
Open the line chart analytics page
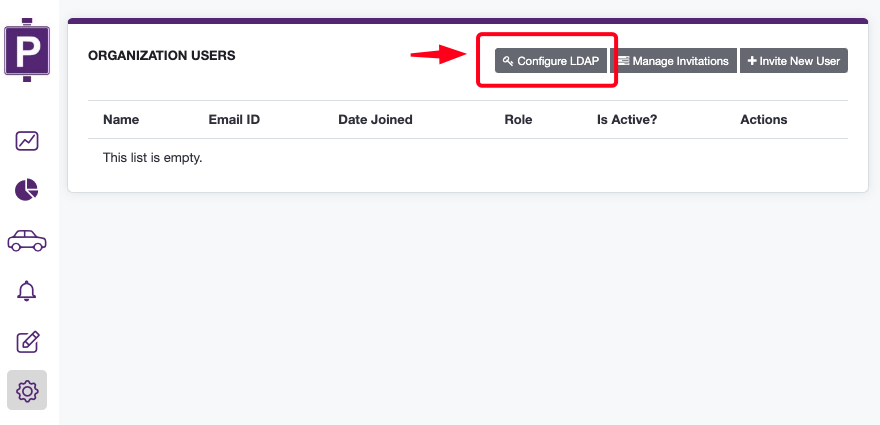(x=27, y=141)
